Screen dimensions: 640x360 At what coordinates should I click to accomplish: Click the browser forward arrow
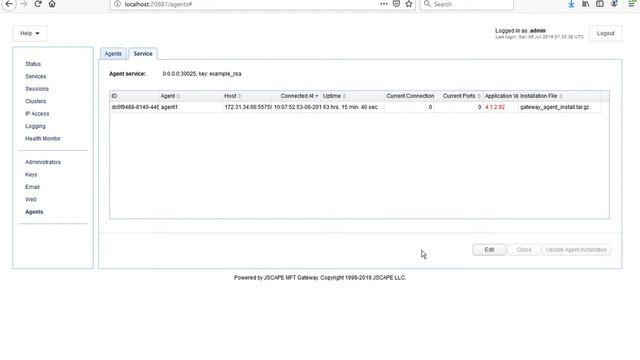click(24, 4)
